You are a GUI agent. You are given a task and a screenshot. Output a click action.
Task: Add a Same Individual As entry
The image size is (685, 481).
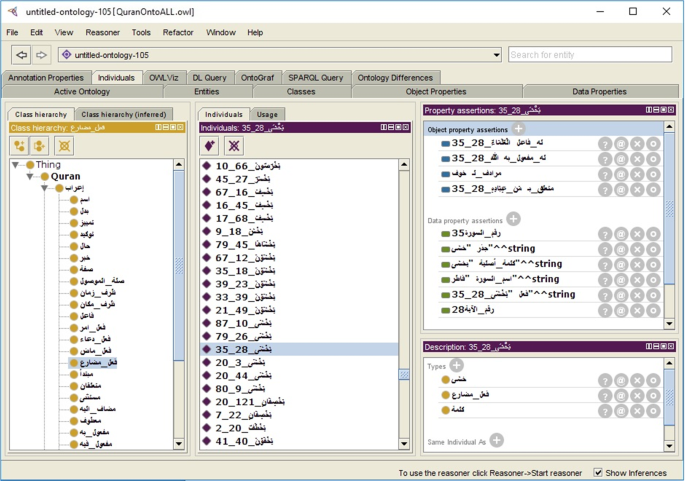click(x=496, y=440)
